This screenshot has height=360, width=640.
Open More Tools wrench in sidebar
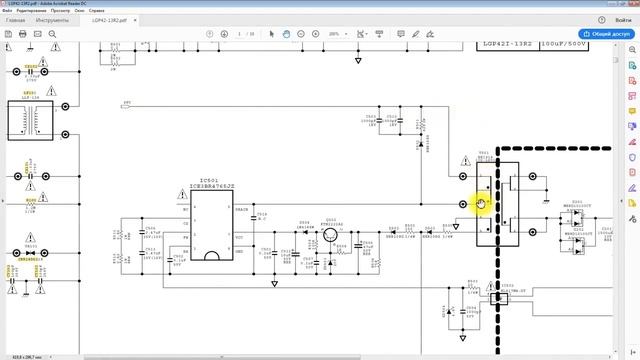[x=632, y=219]
